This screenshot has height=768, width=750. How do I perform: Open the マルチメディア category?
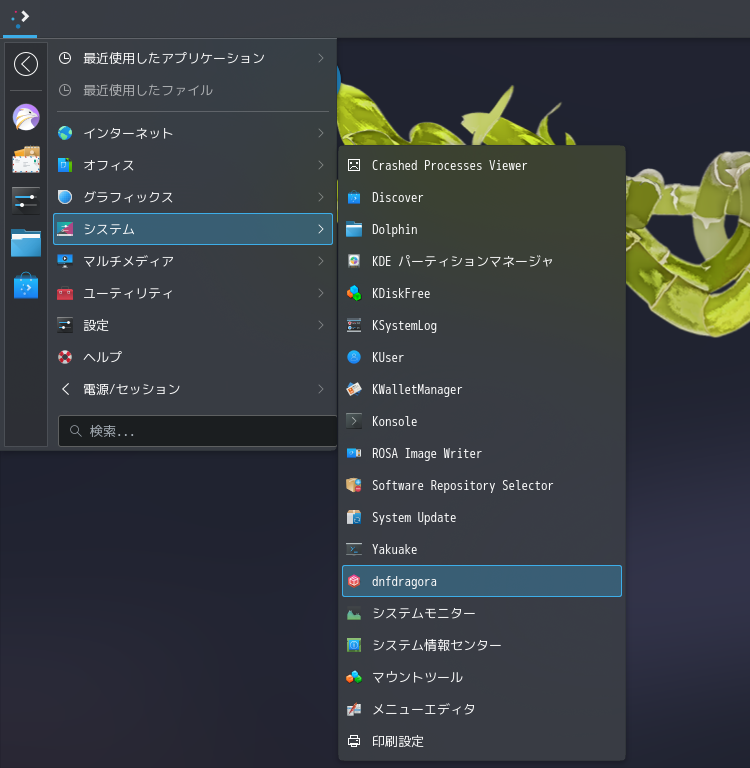pos(193,261)
